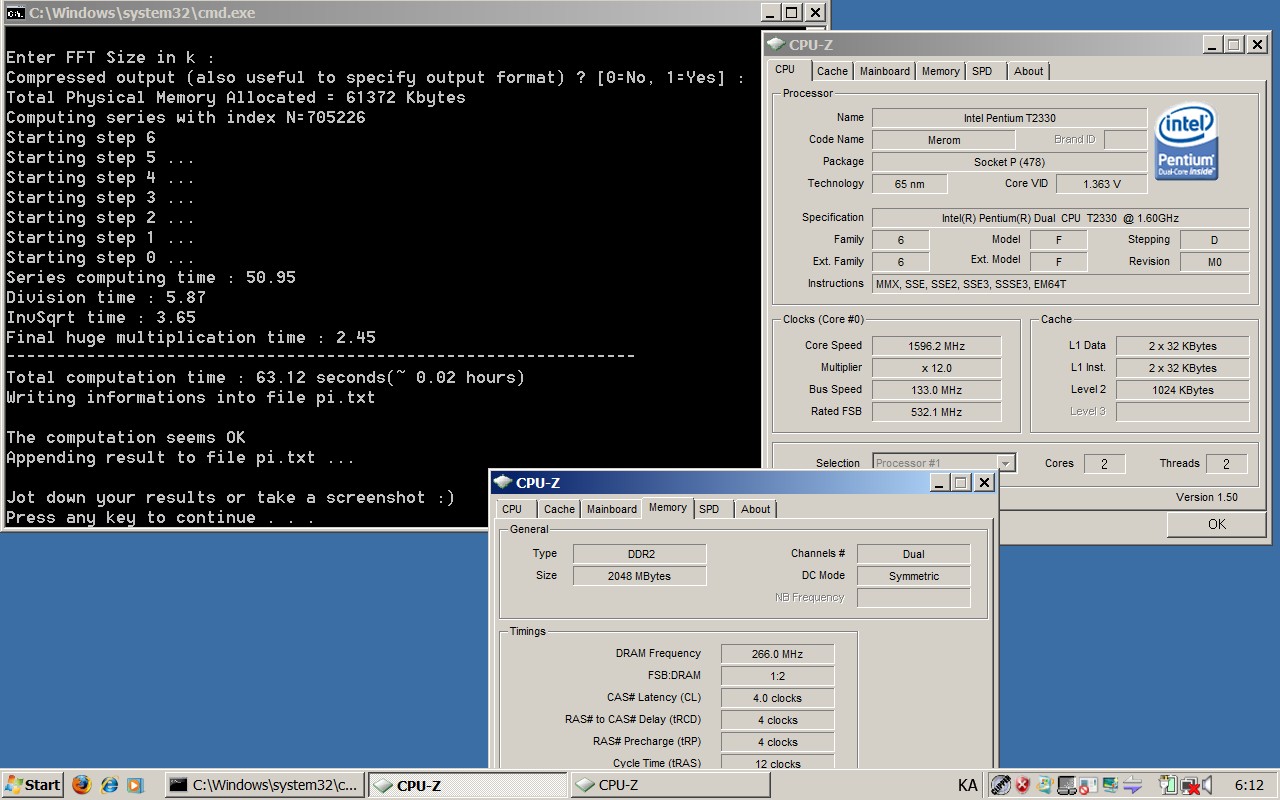Click the Multiplier value x 12.0
Image resolution: width=1280 pixels, height=800 pixels.
(x=936, y=368)
